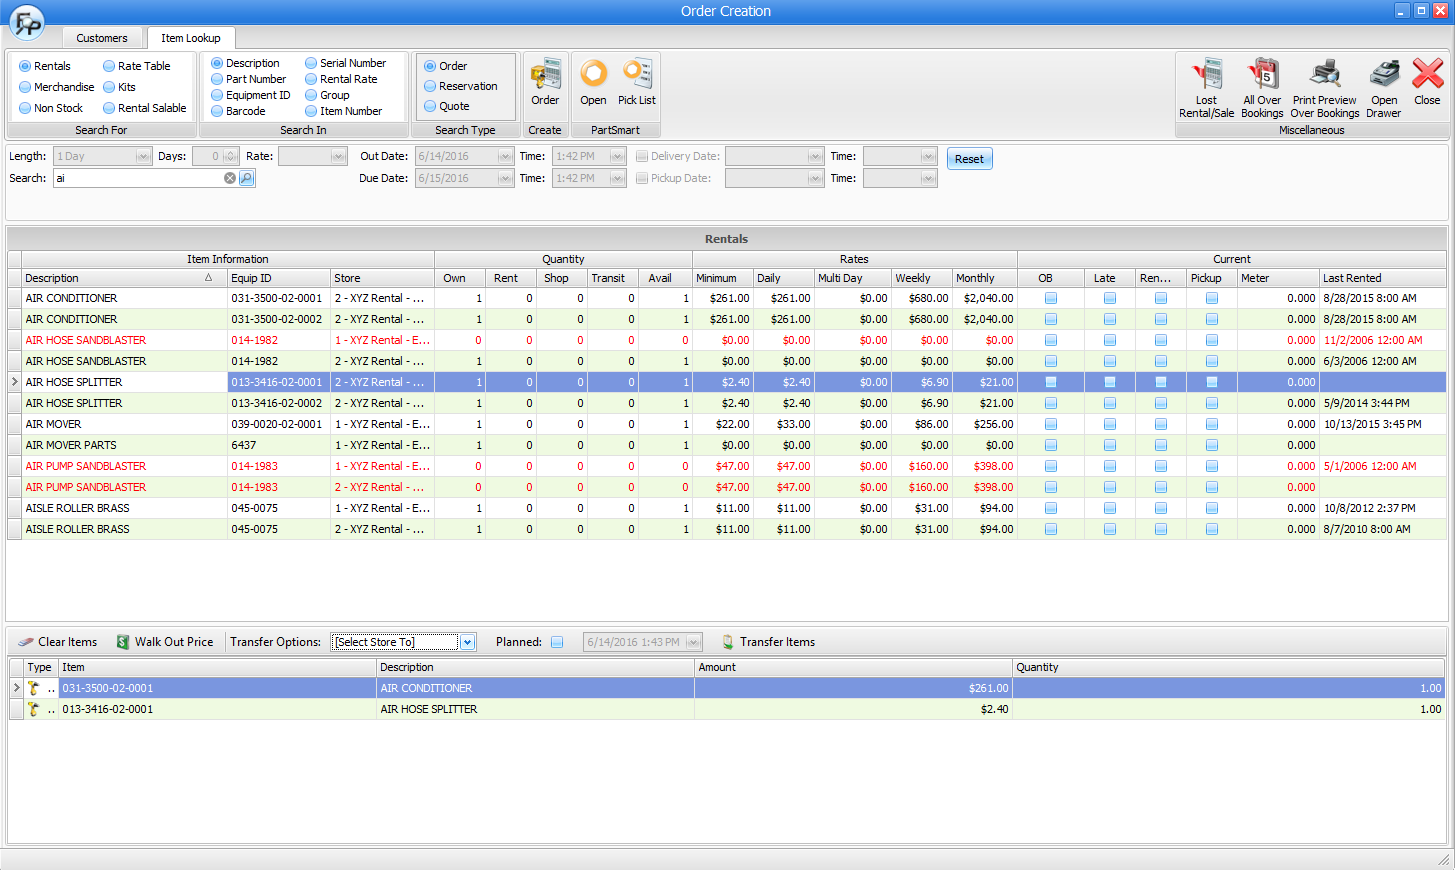Sort by Last Rented column header
The height and width of the screenshot is (870, 1455).
point(1382,278)
